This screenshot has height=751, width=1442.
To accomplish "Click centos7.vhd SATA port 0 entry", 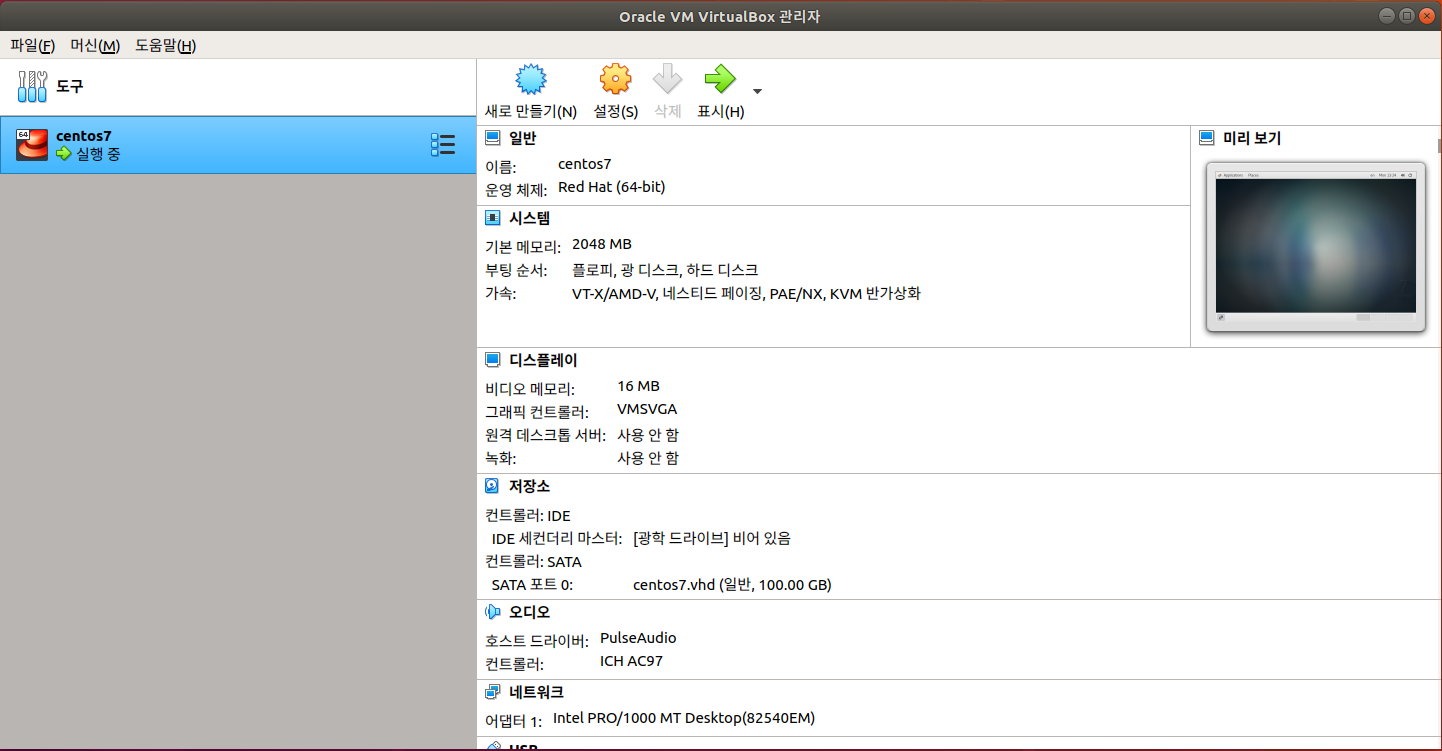I will click(732, 585).
